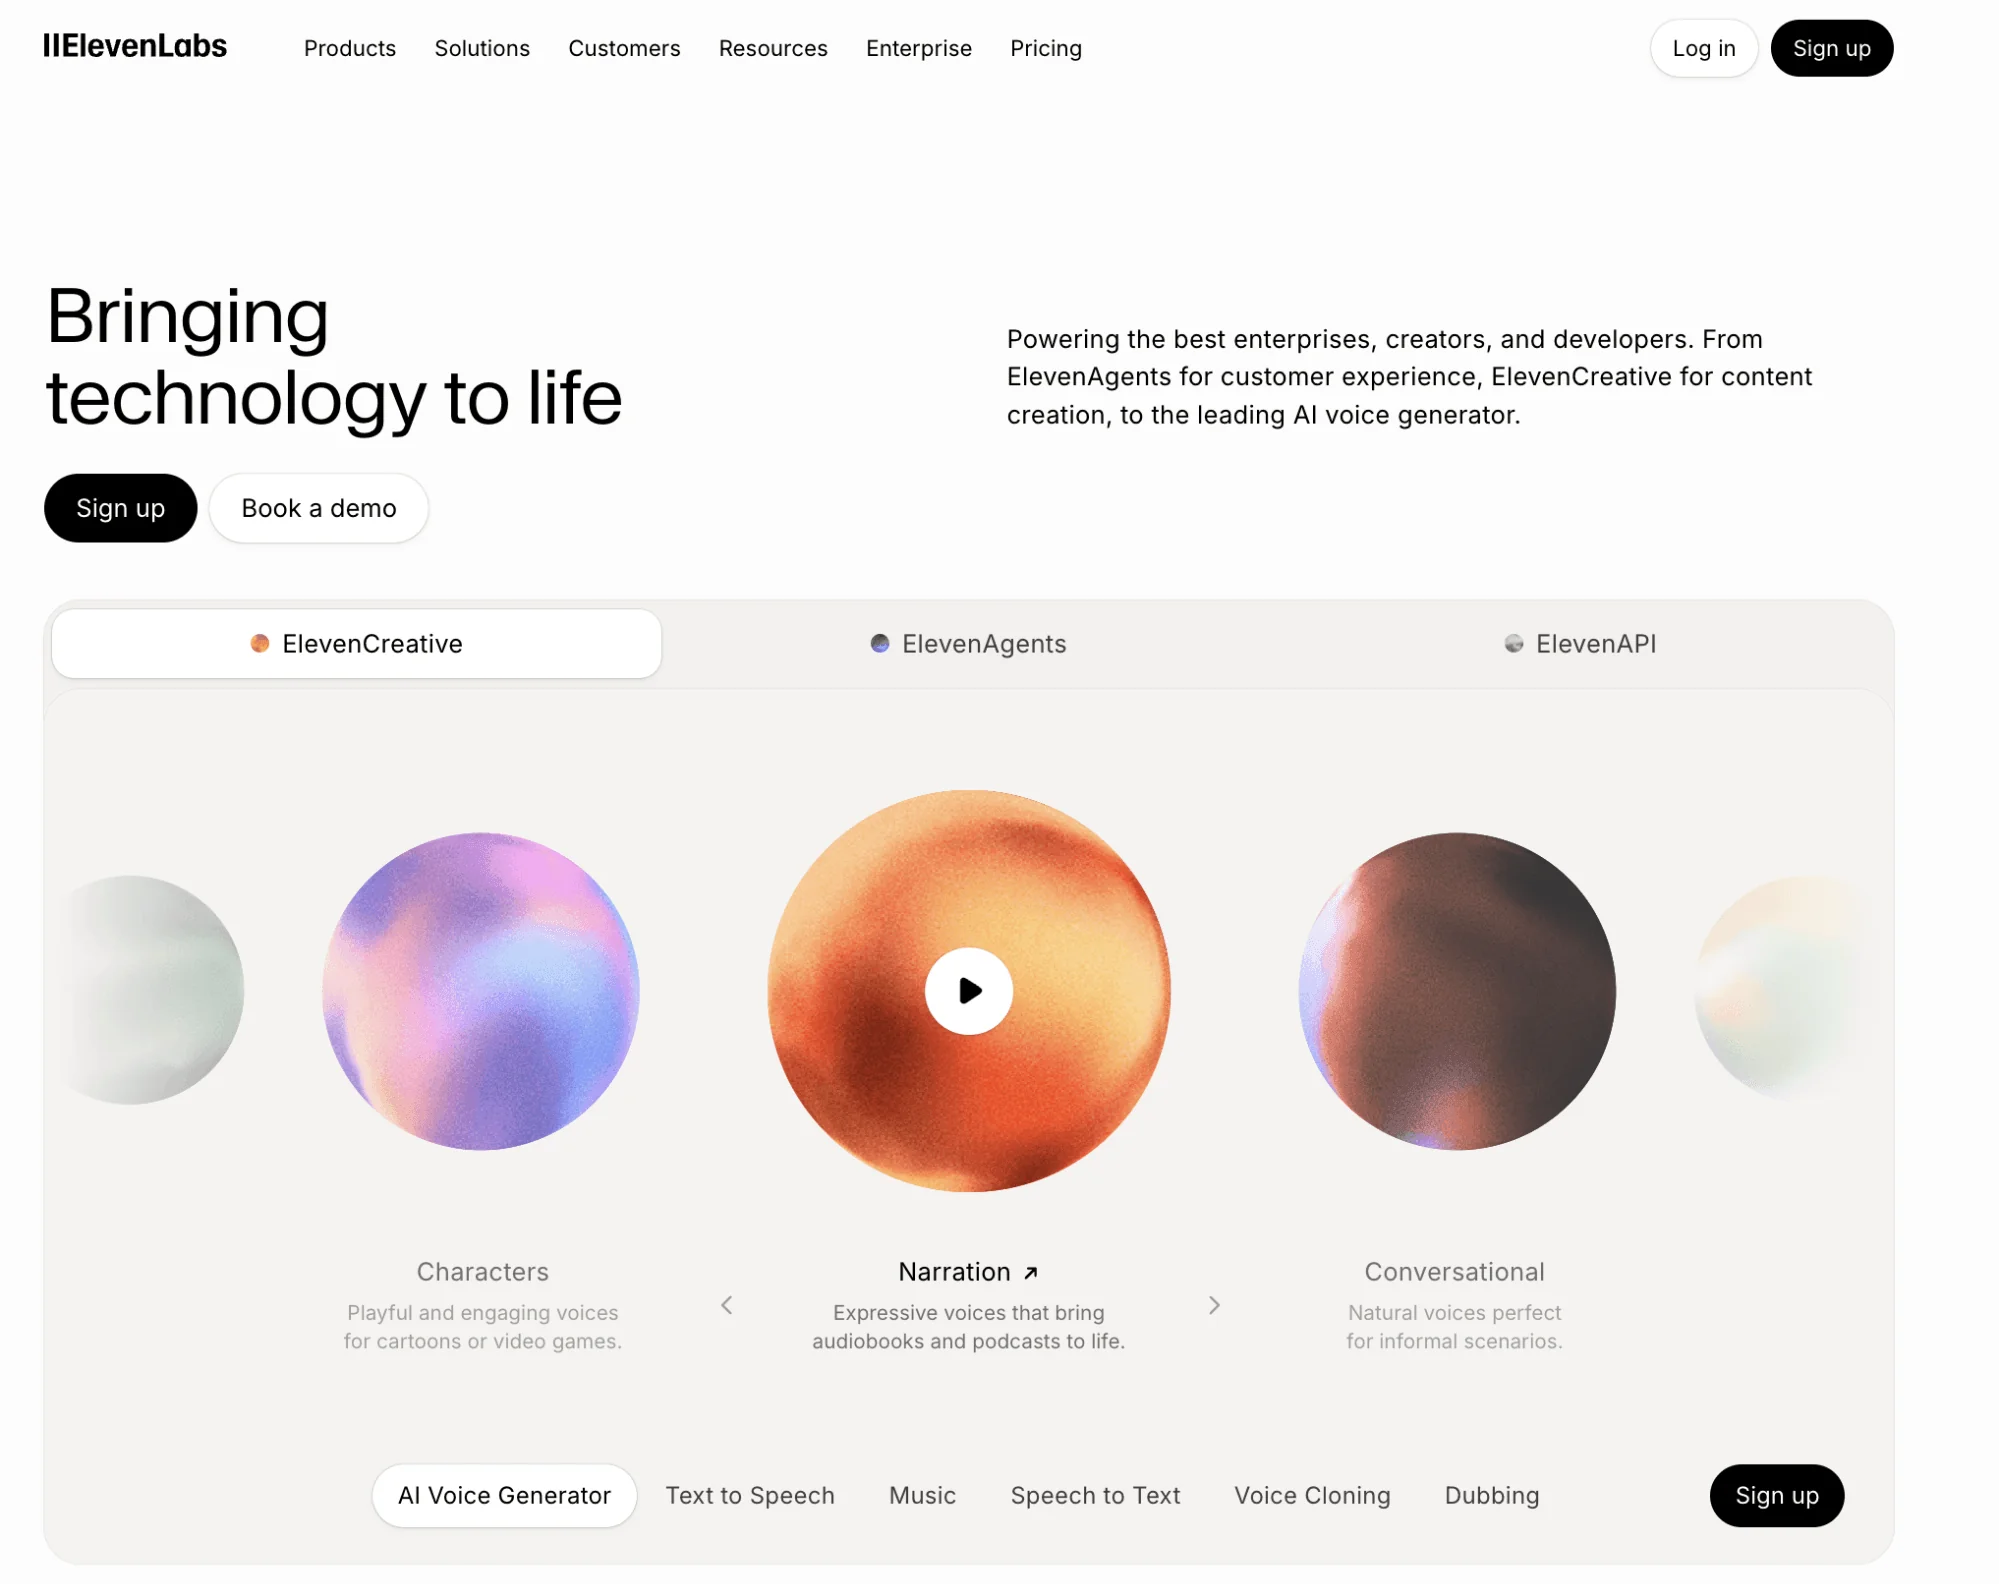Go to the Enterprise page
The image size is (1999, 1585).
tap(919, 48)
